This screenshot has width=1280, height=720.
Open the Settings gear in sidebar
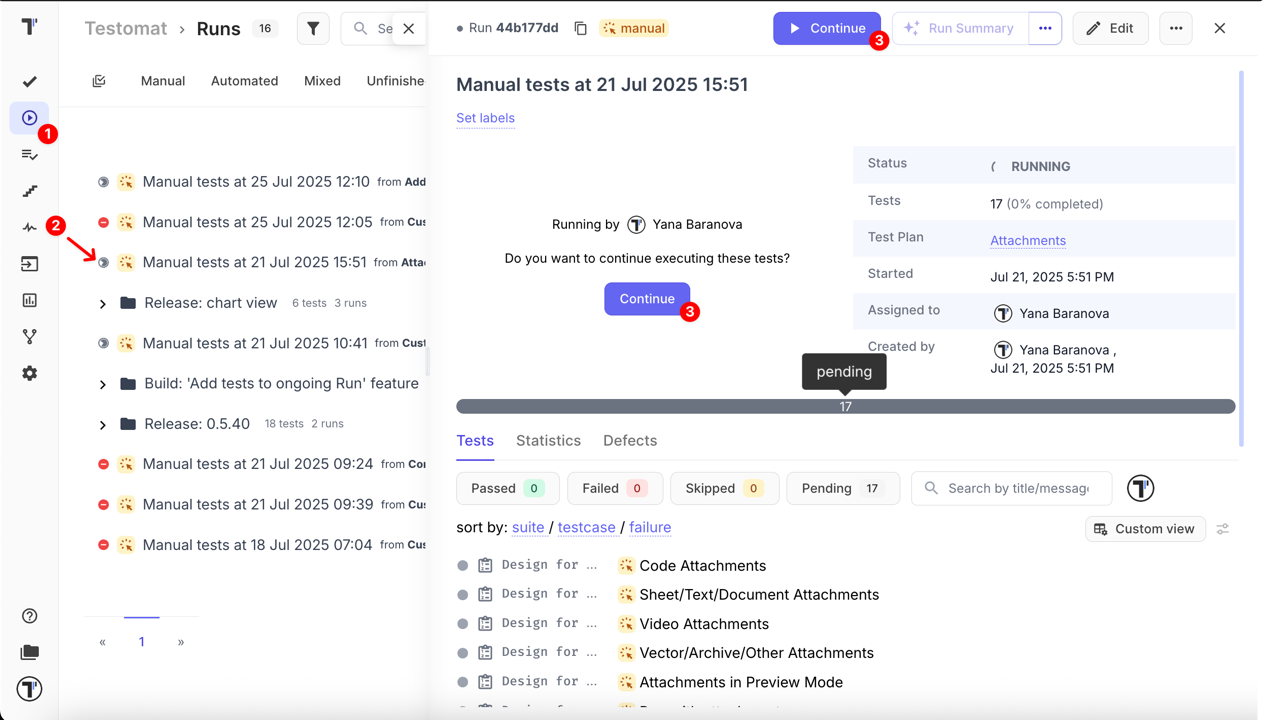coord(30,373)
